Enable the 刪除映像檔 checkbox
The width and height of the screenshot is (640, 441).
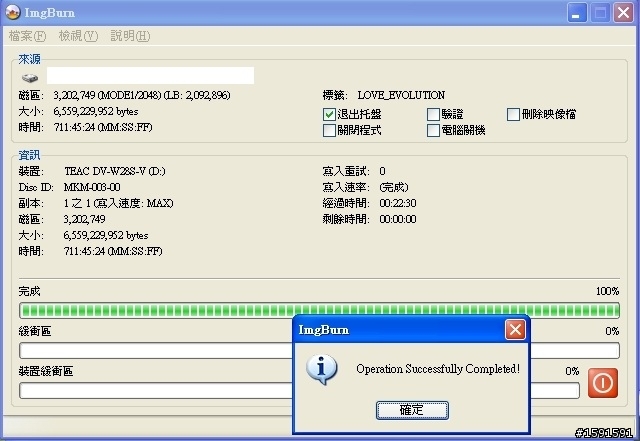(513, 114)
